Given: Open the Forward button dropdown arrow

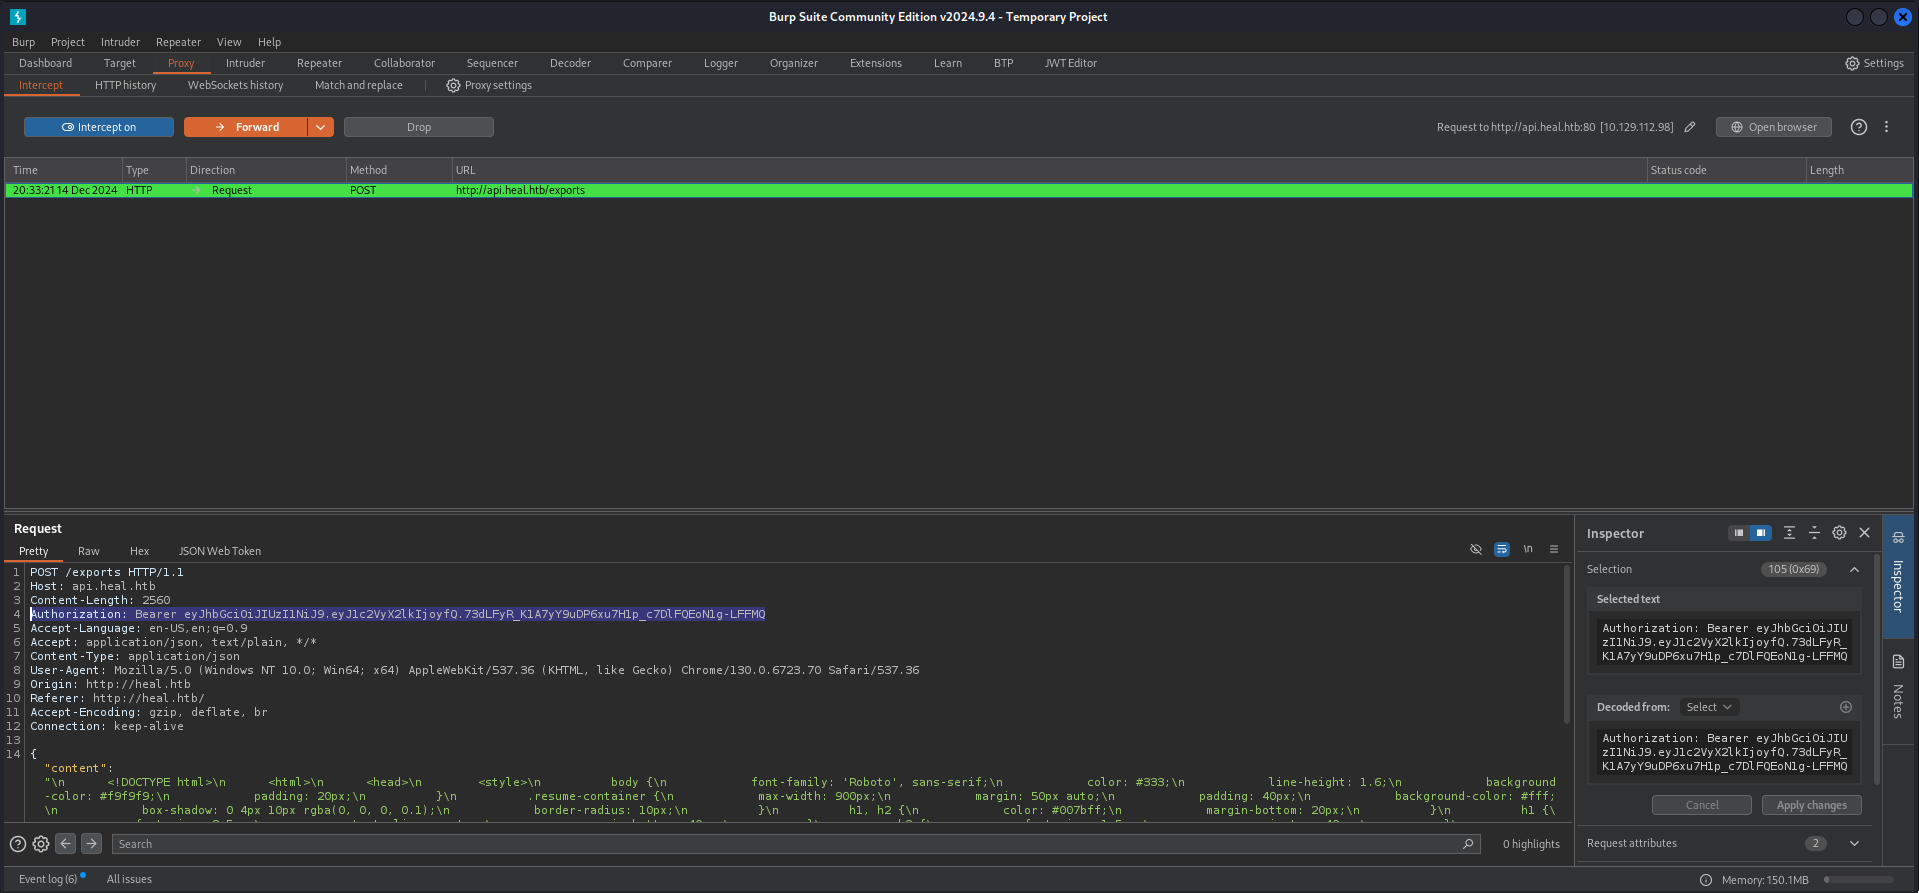Looking at the screenshot, I should click(320, 127).
